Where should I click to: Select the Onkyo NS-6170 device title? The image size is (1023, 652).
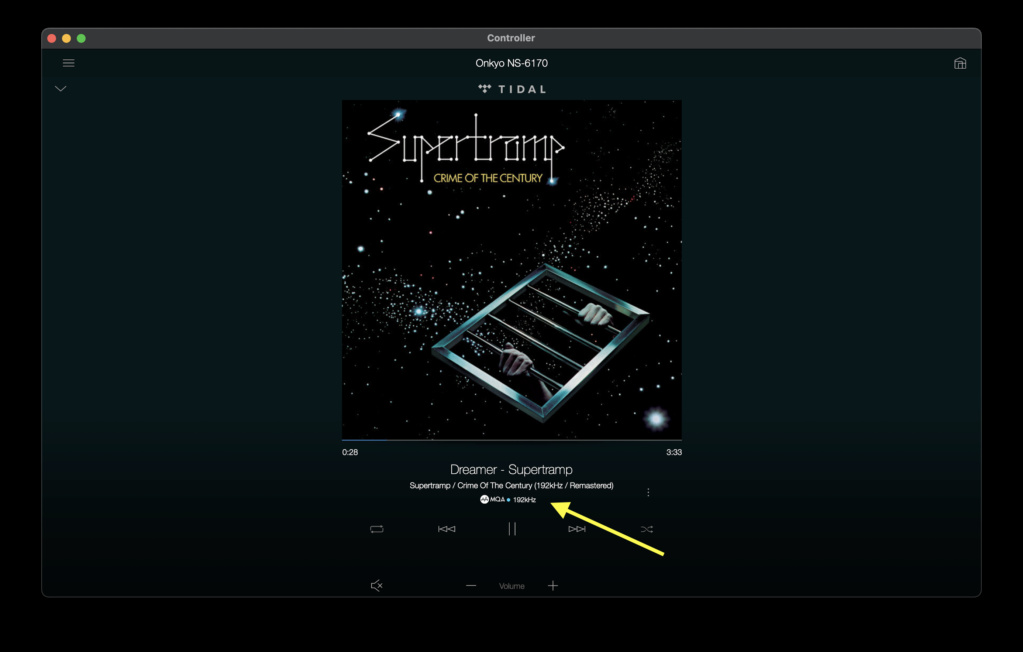pos(512,63)
